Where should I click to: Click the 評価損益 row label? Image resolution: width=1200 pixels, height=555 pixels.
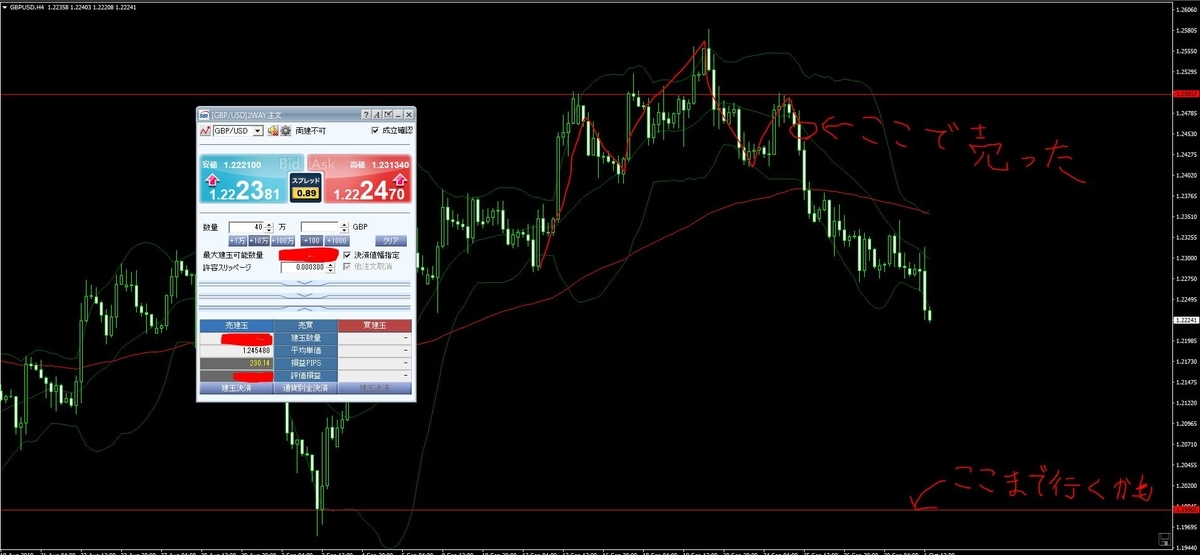click(x=305, y=376)
